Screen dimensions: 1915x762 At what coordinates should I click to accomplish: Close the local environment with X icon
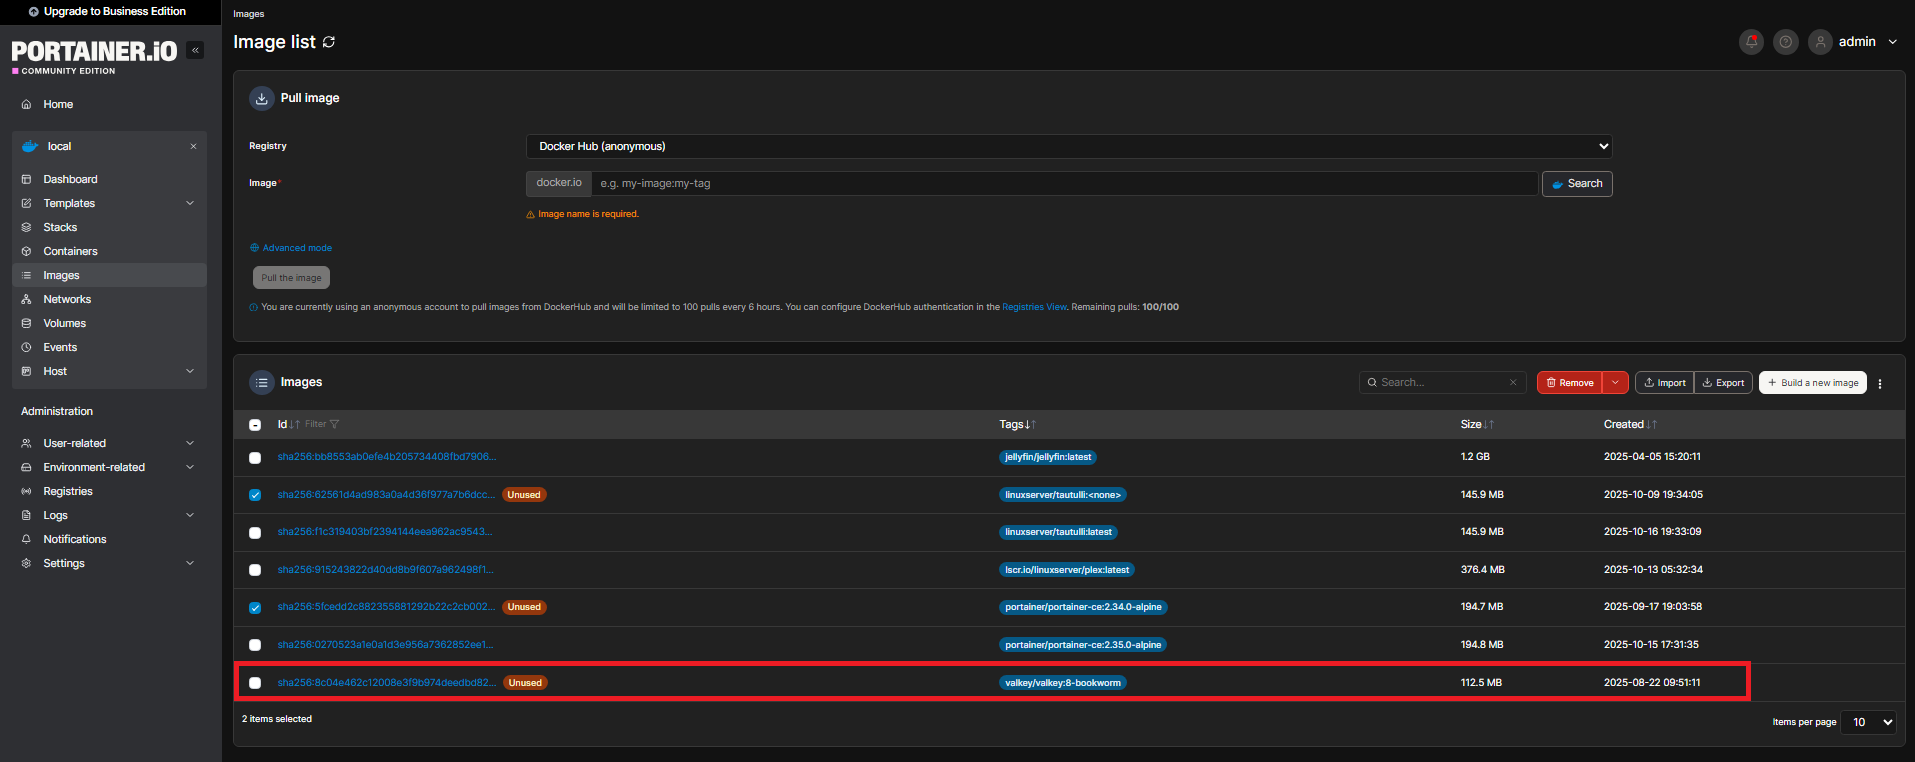193,147
